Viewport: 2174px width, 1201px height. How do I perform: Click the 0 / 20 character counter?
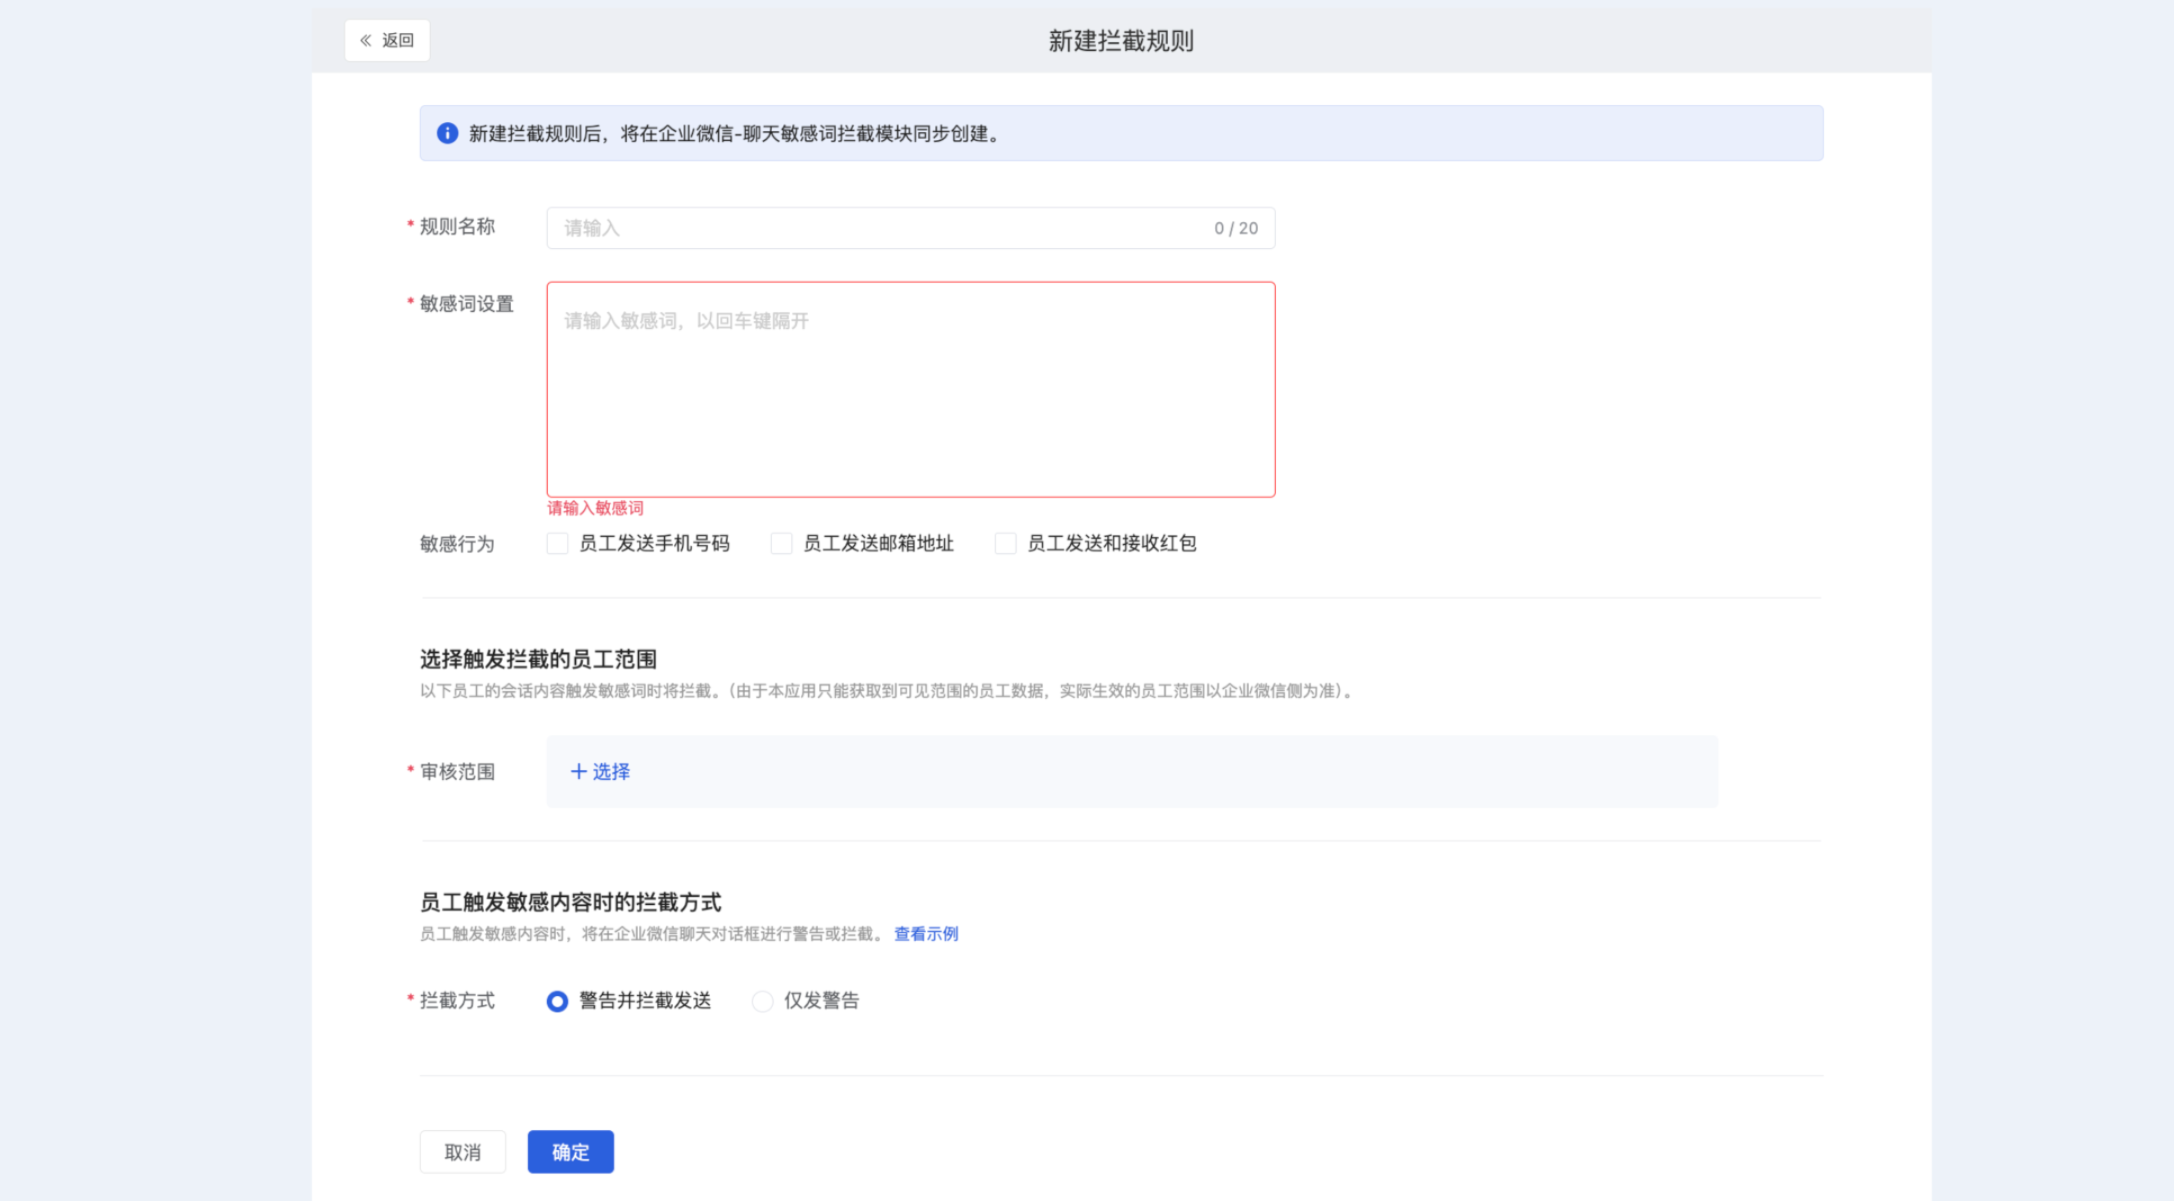pos(1236,228)
